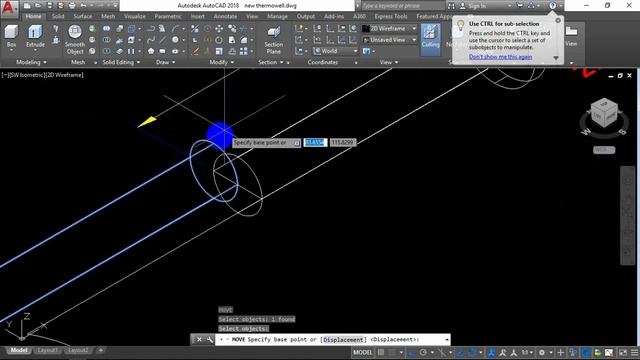Click the Save icon in quick access toolbar
This screenshot has width=640, height=360.
click(49, 6)
